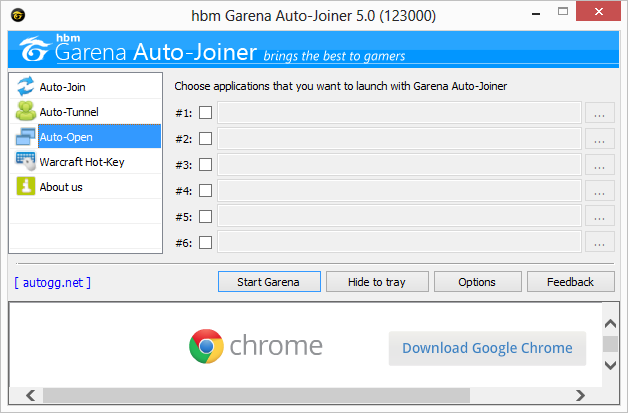This screenshot has width=628, height=413.
Task: Click the browse button for slot #4
Action: pos(600,191)
